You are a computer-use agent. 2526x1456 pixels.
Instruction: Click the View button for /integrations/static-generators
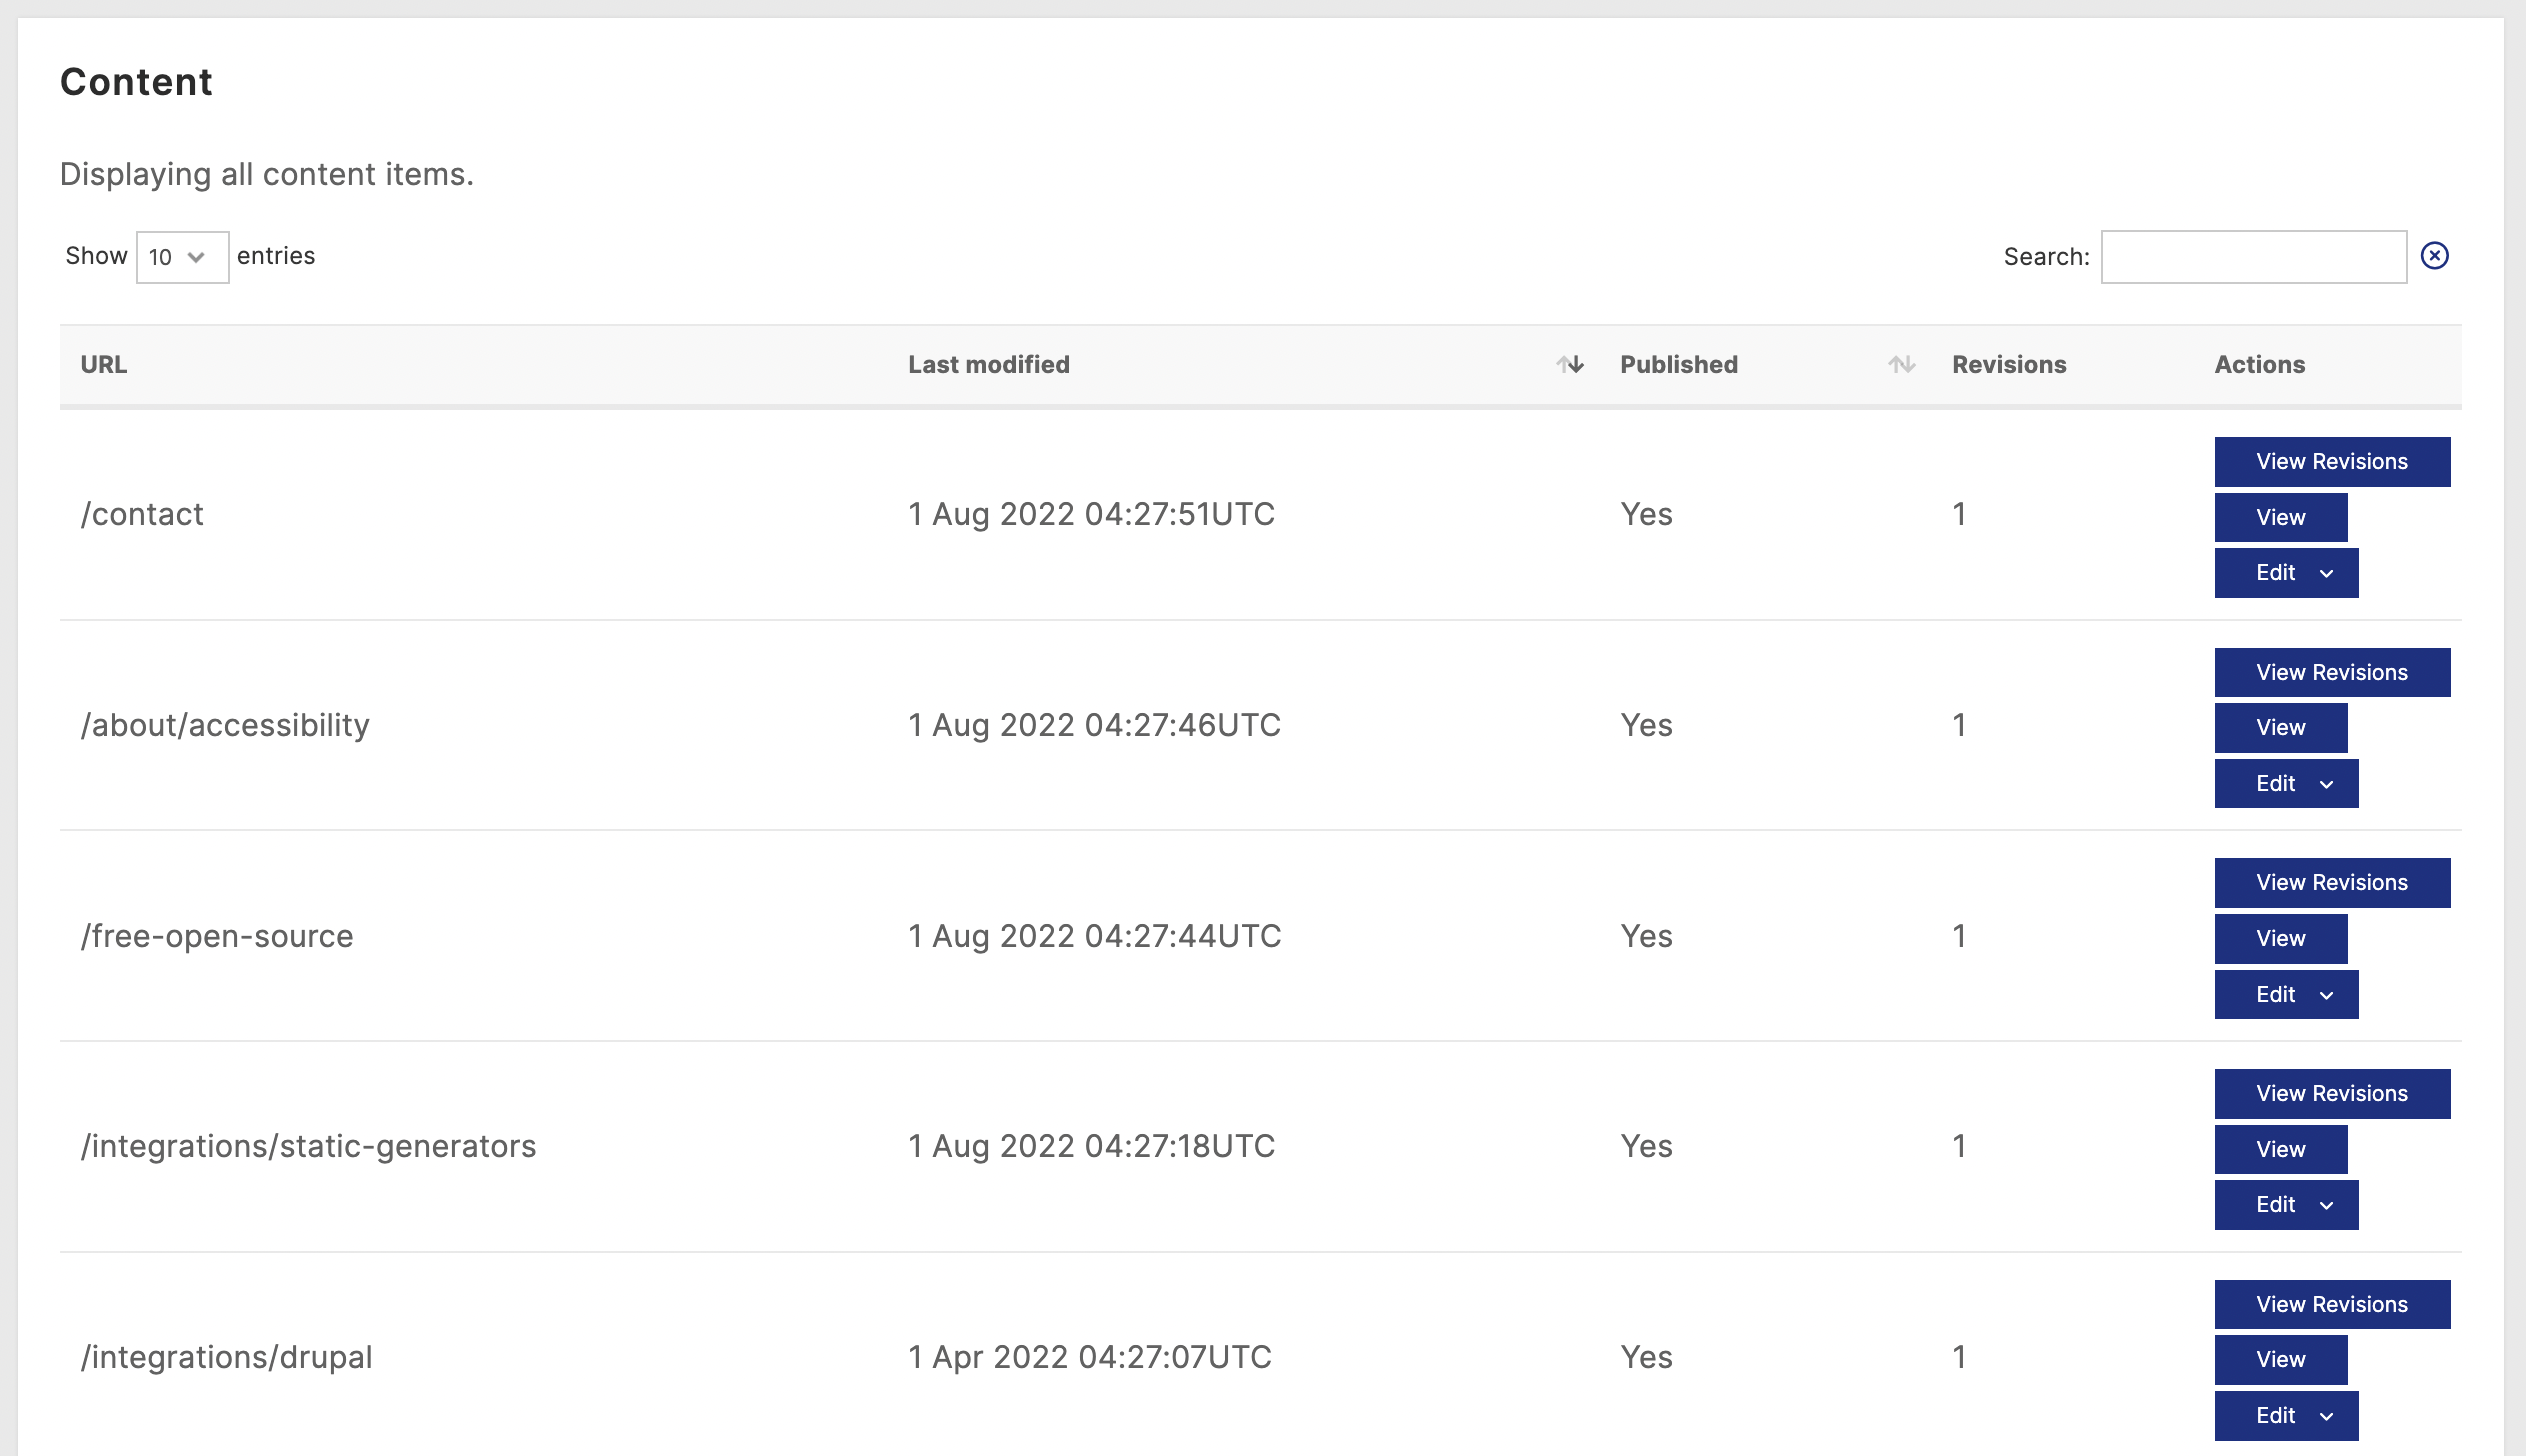[x=2280, y=1149]
